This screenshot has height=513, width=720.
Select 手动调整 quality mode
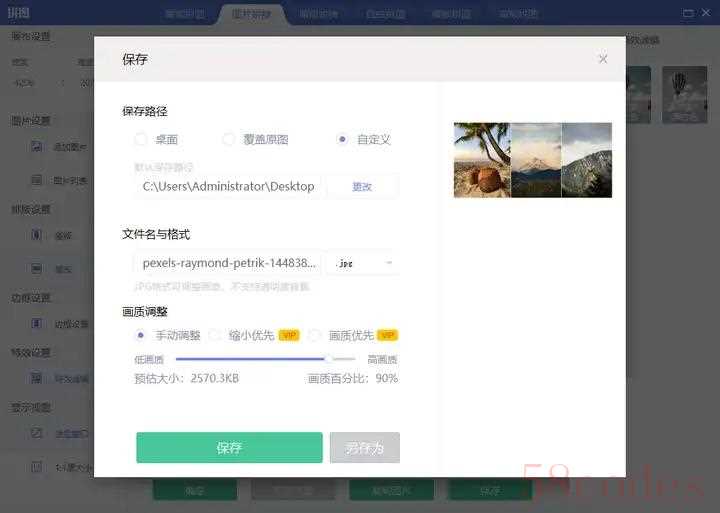(x=141, y=335)
